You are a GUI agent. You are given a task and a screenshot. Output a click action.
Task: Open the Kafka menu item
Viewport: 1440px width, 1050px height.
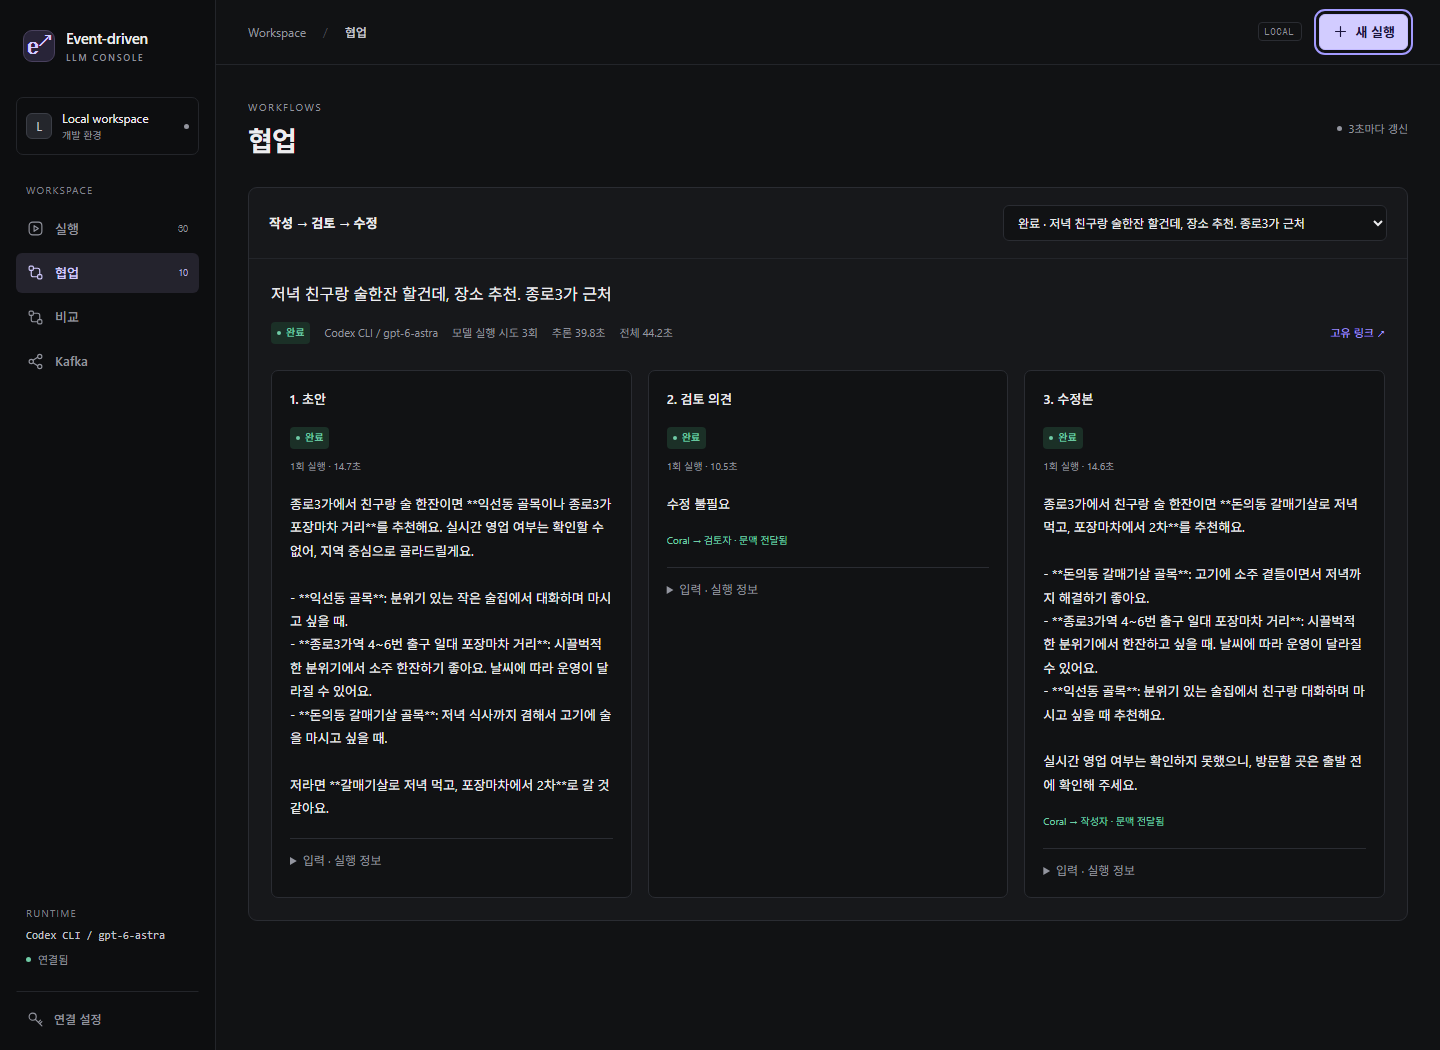click(x=107, y=362)
